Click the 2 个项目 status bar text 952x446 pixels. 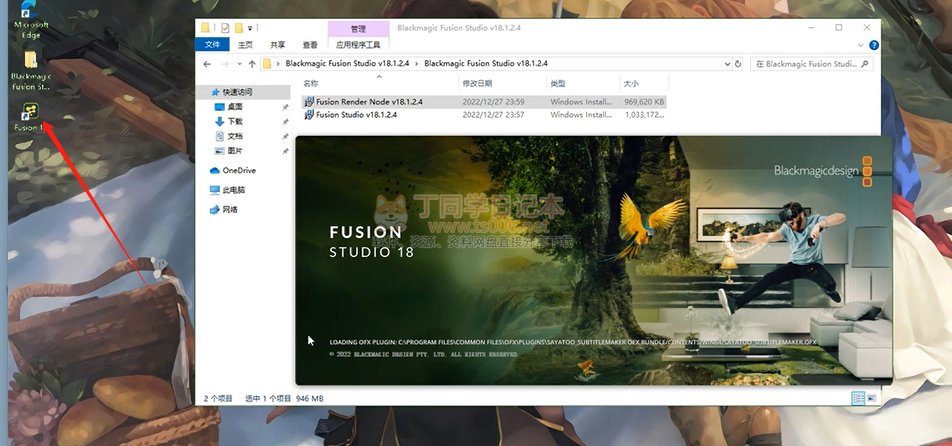(218, 399)
